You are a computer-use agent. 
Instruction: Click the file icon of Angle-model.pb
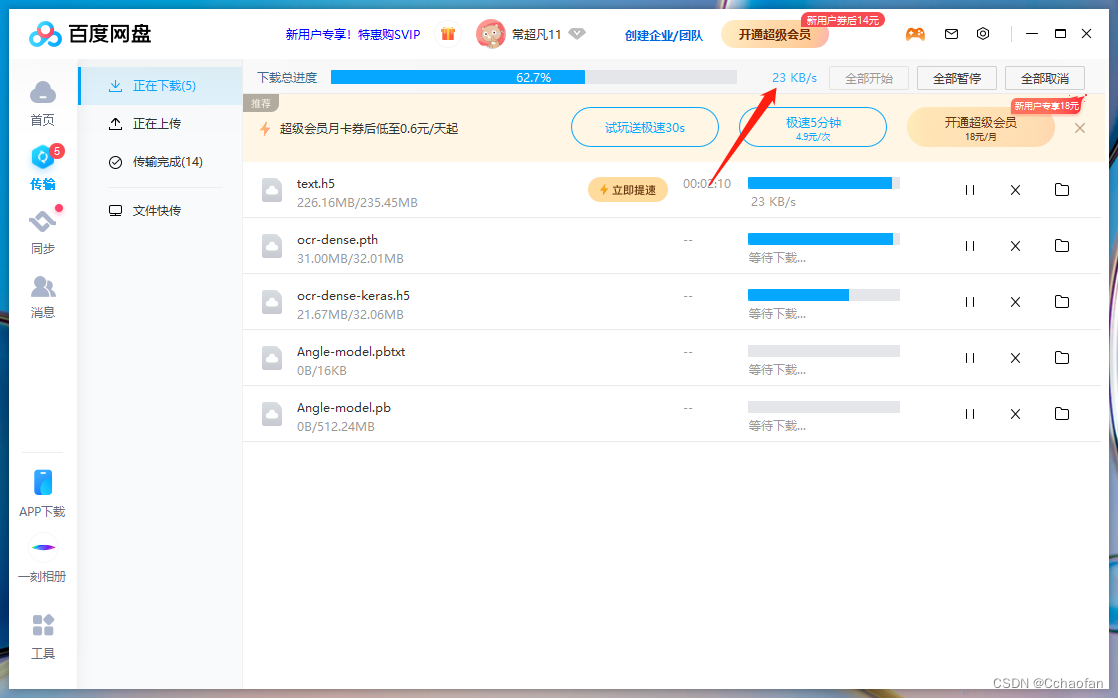[272, 414]
